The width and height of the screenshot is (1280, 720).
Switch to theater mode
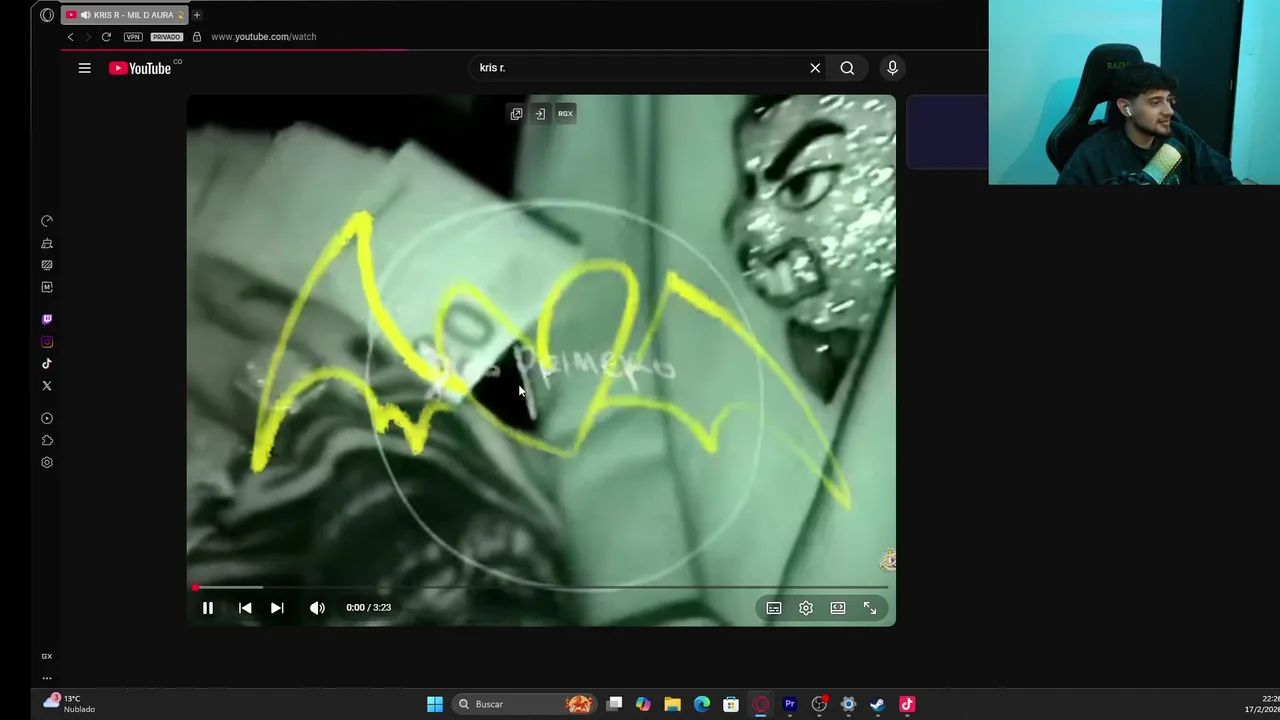(838, 608)
